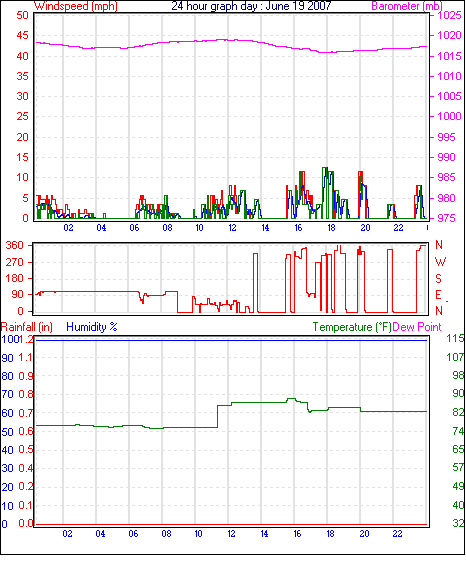Viewport: 466px width, 563px height.
Task: Click the 270 wind direction degree label
Action: [15, 262]
